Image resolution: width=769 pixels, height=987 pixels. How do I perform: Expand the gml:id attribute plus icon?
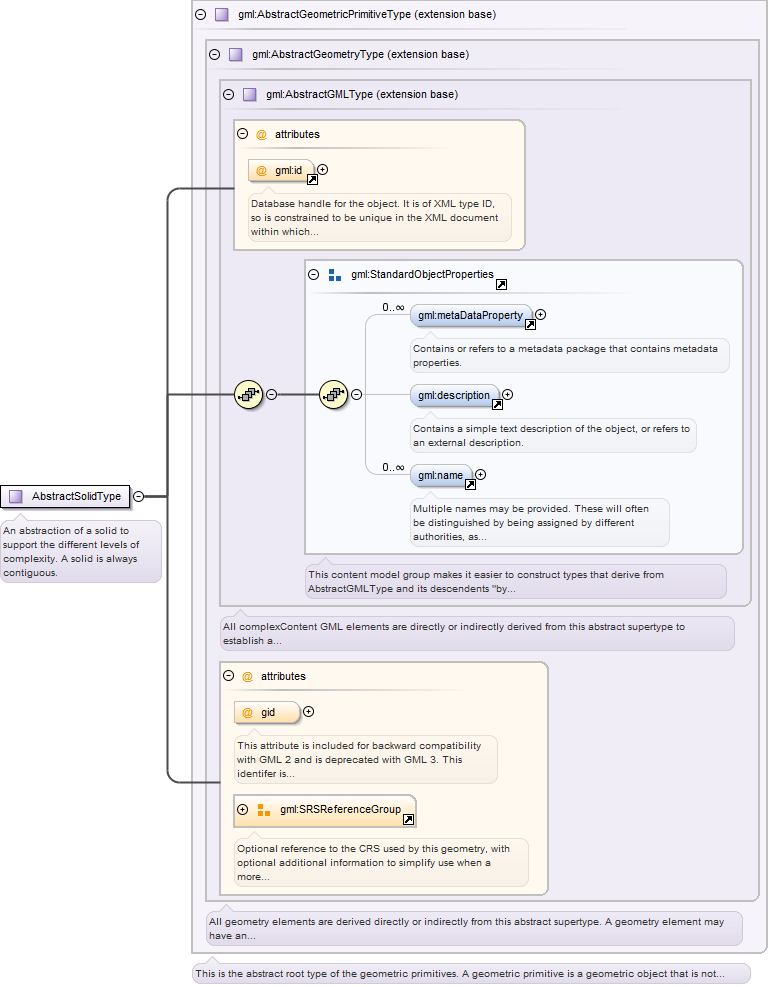coord(323,170)
